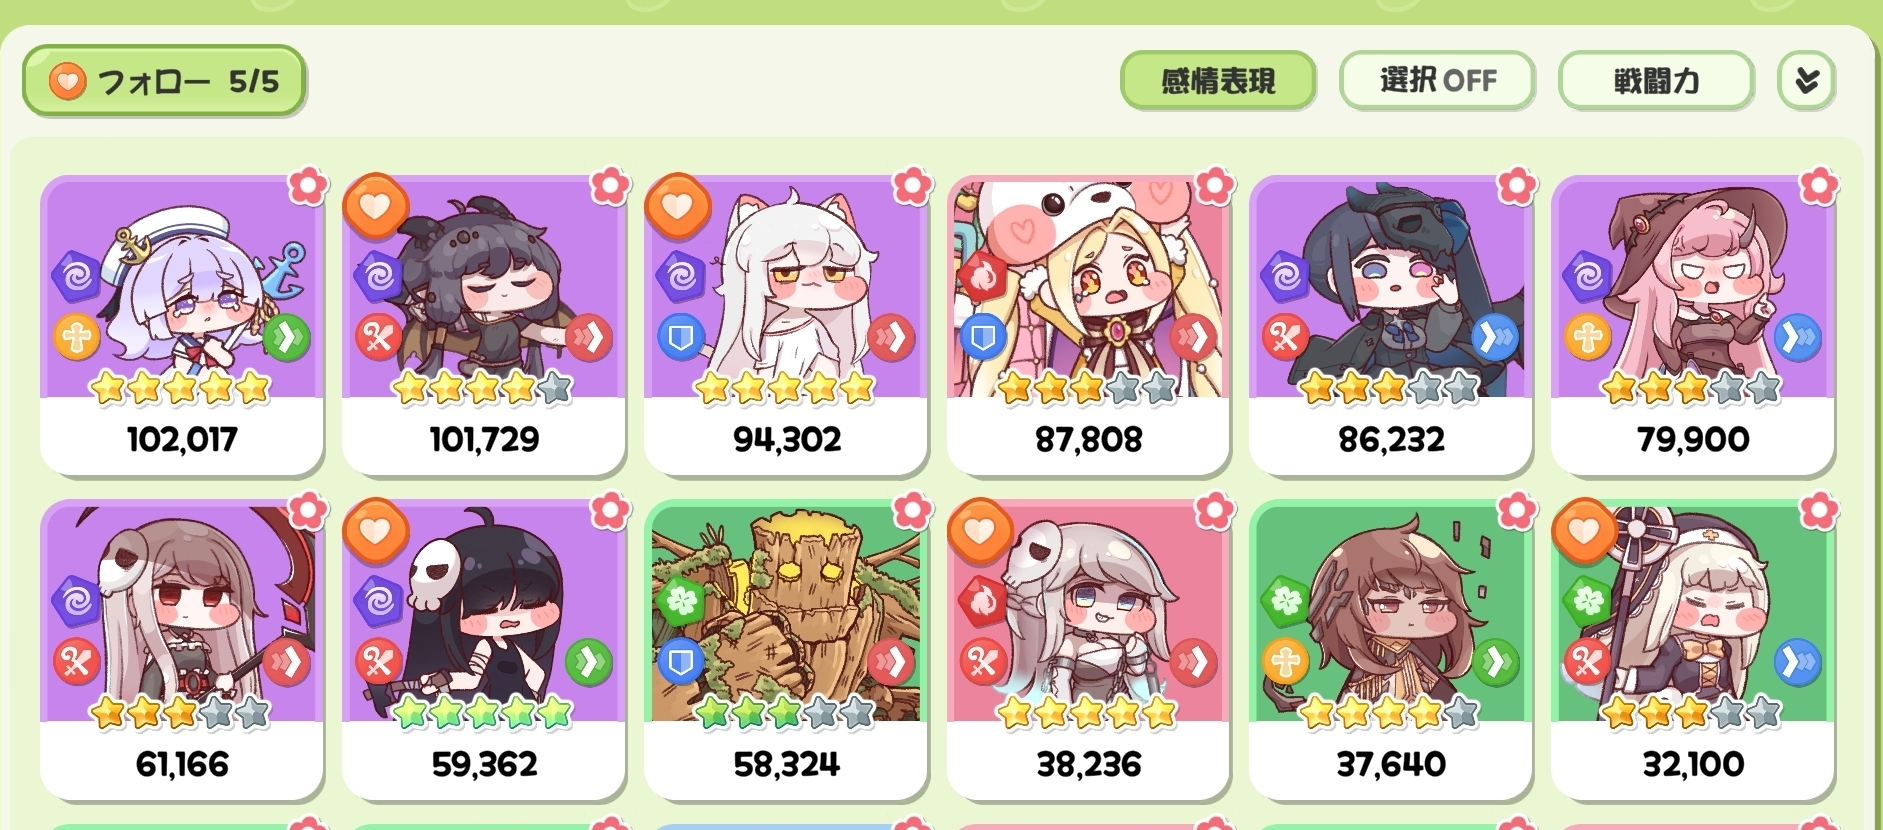Click the blue double-arrow icon on 79,900 card
The width and height of the screenshot is (1883, 830).
pyautogui.click(x=1797, y=338)
